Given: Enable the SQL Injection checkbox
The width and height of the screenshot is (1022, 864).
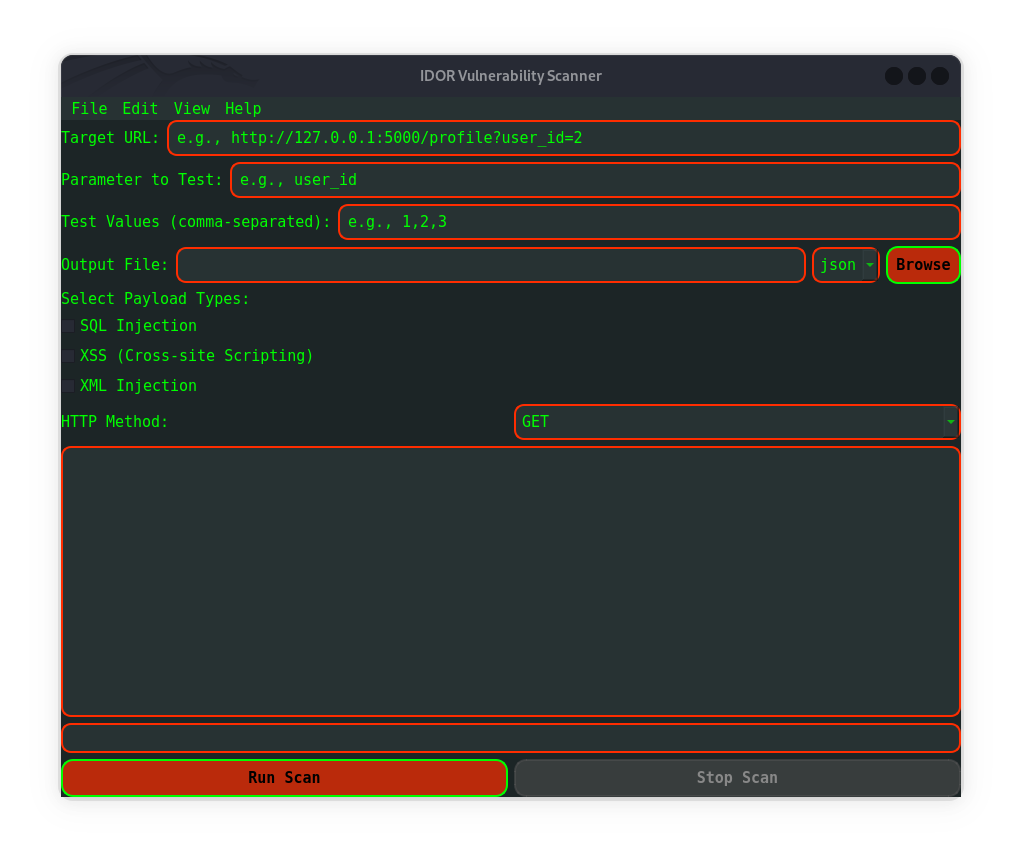Looking at the screenshot, I should click(68, 326).
